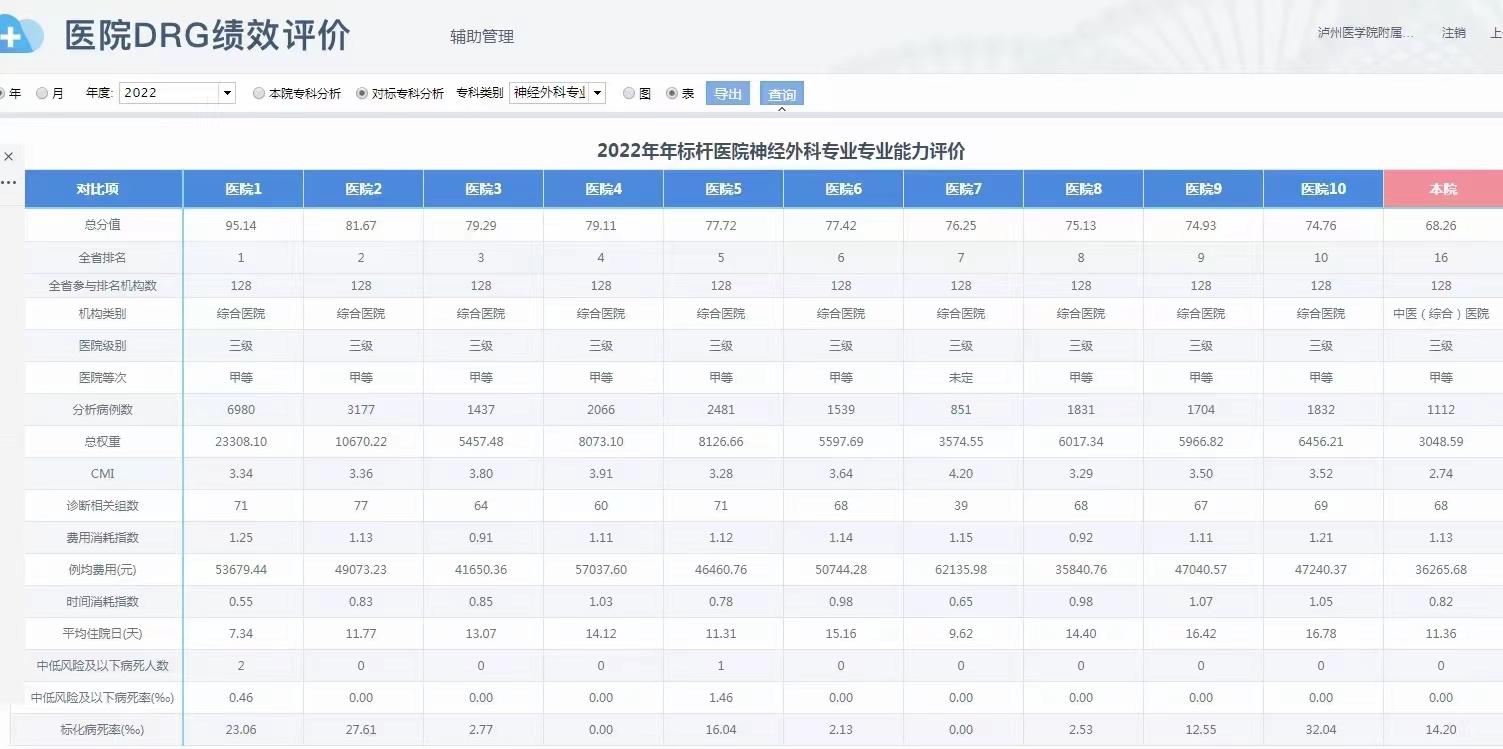Click the blue cloud medical logo icon
The width and height of the screenshot is (1503, 749).
tap(20, 36)
